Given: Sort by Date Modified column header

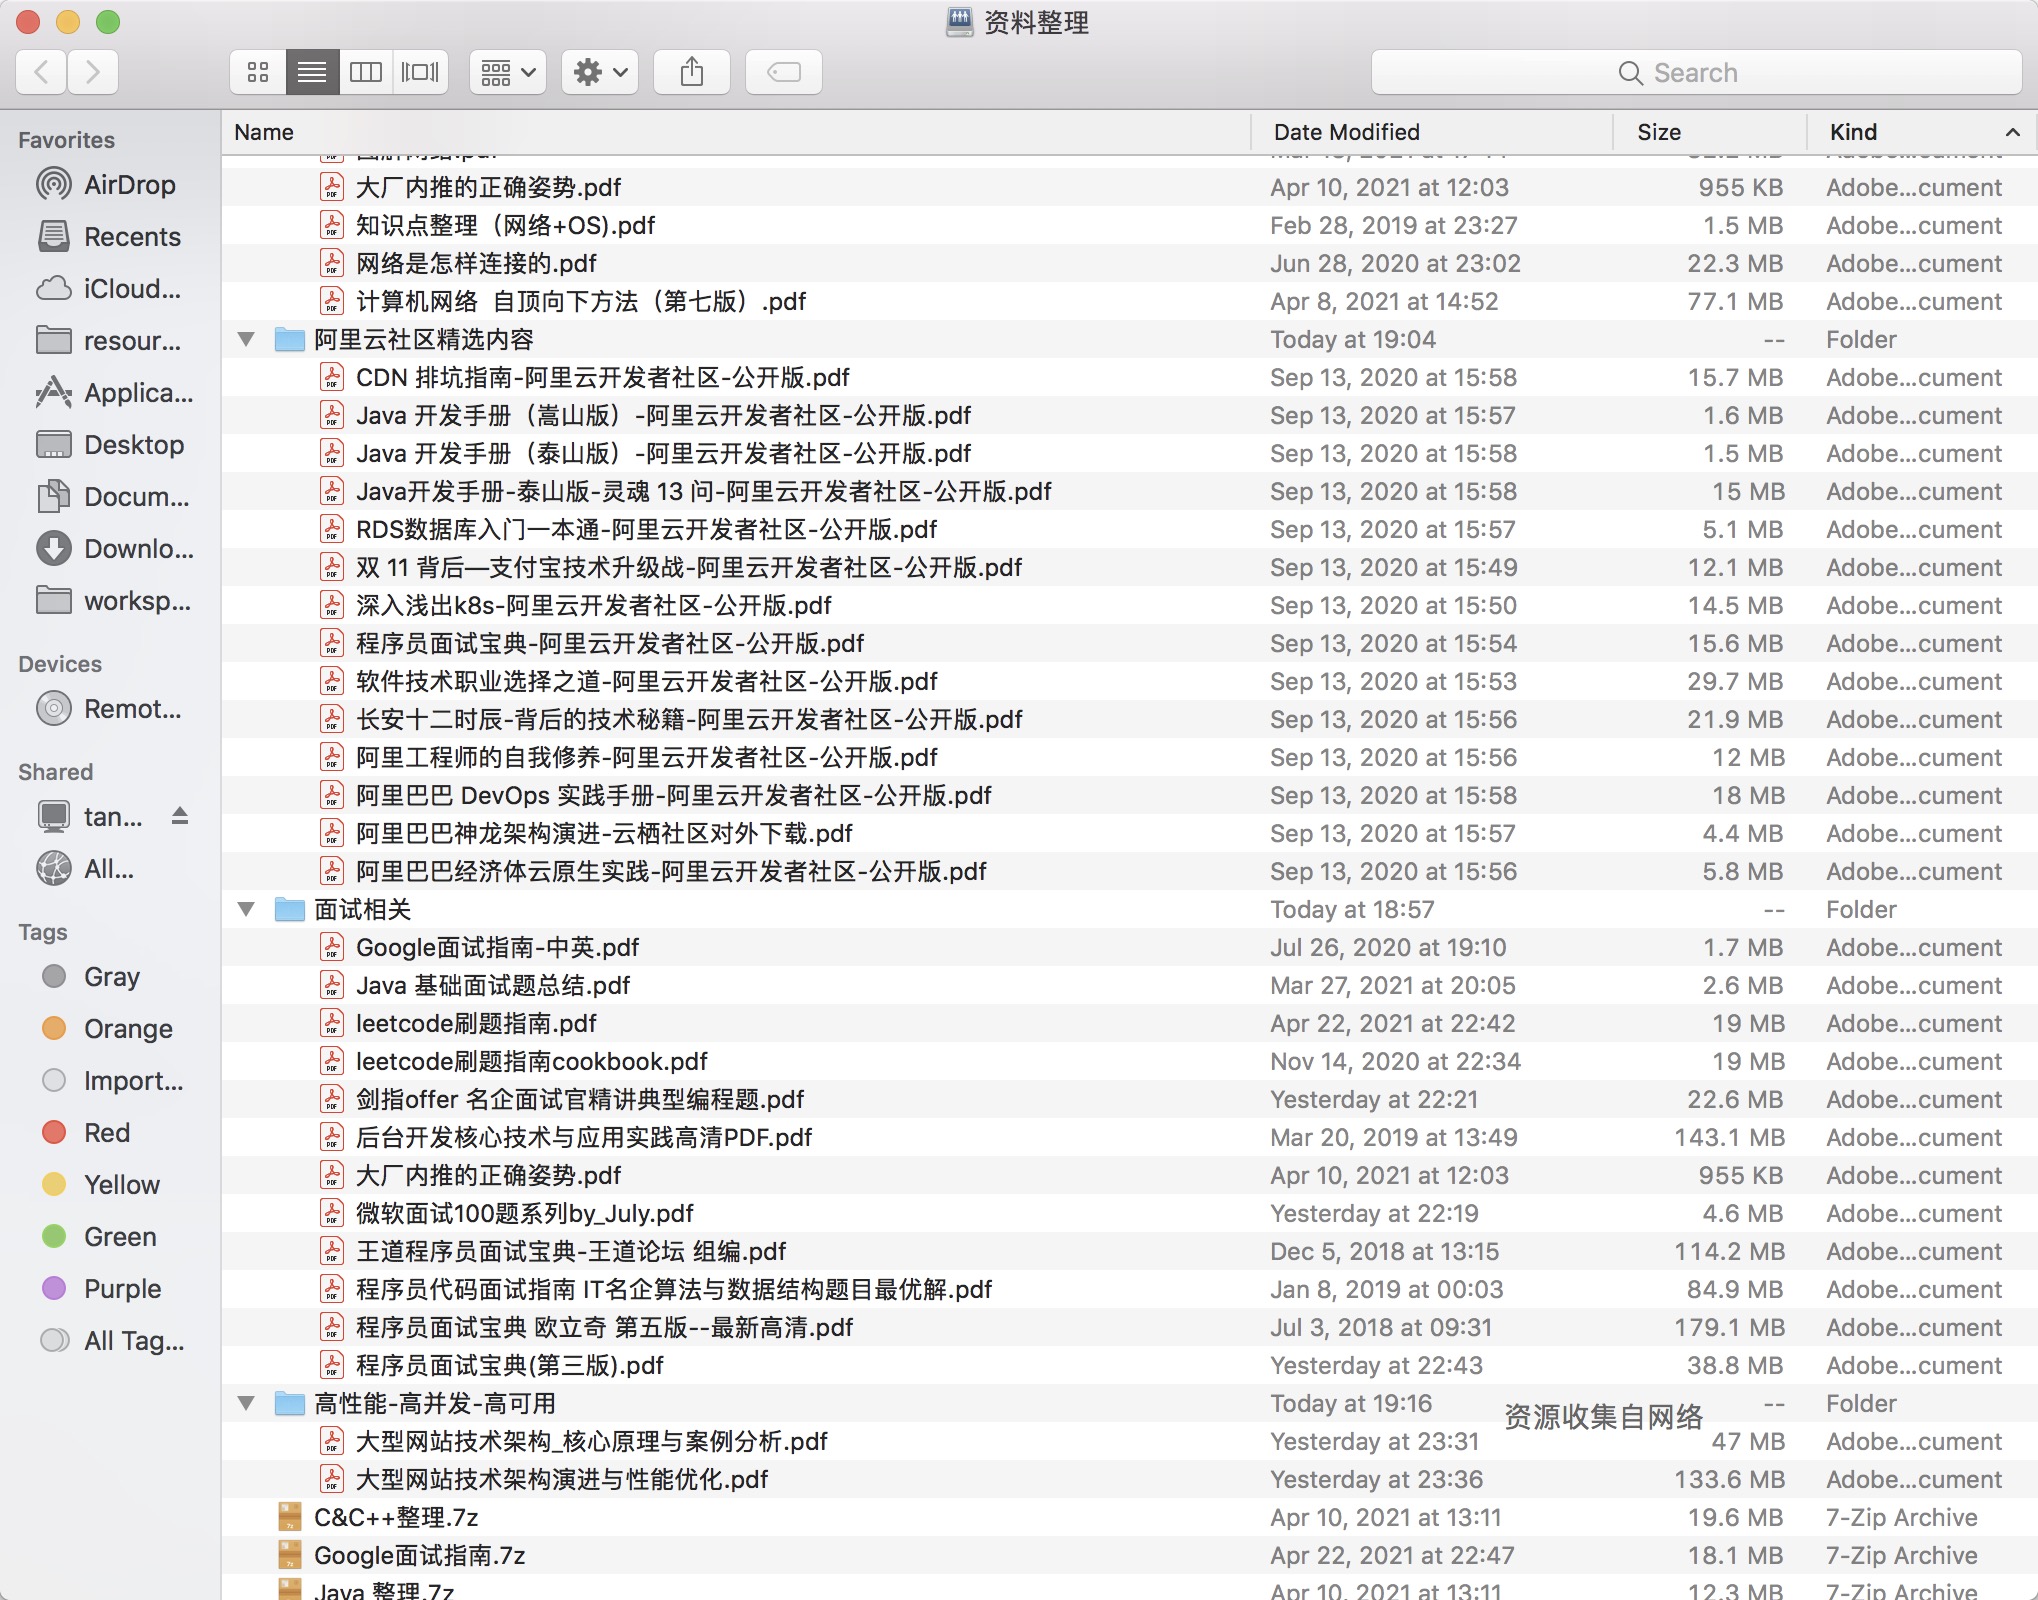Looking at the screenshot, I should point(1346,132).
